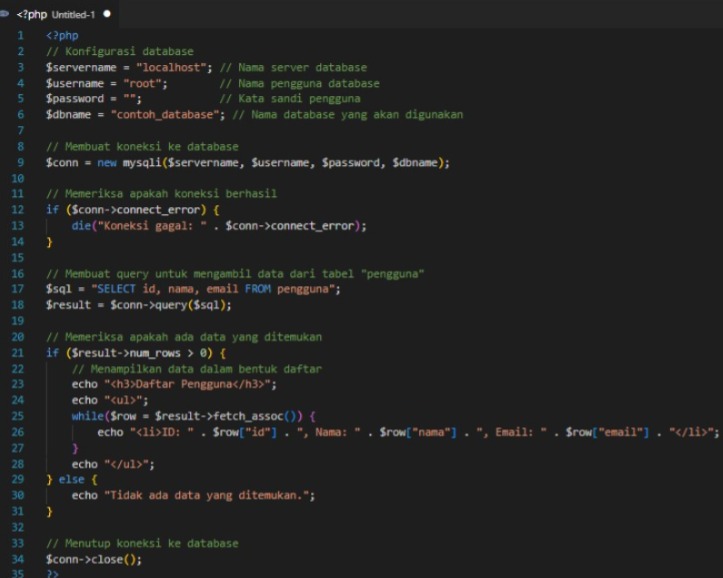Click the "</ul>" string on line 28

click(126, 464)
